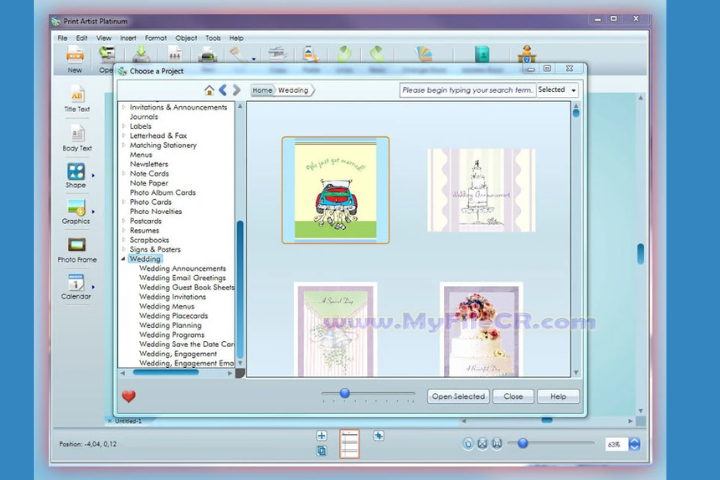Screen dimensions: 720x480
Task: Click the Print toolbar icon
Action: (x=207, y=55)
